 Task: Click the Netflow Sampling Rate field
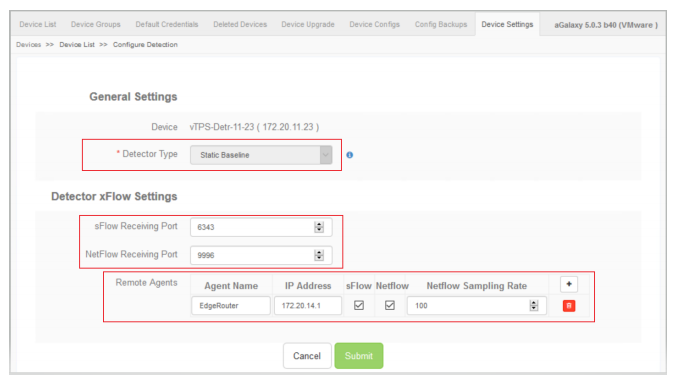[x=477, y=306]
